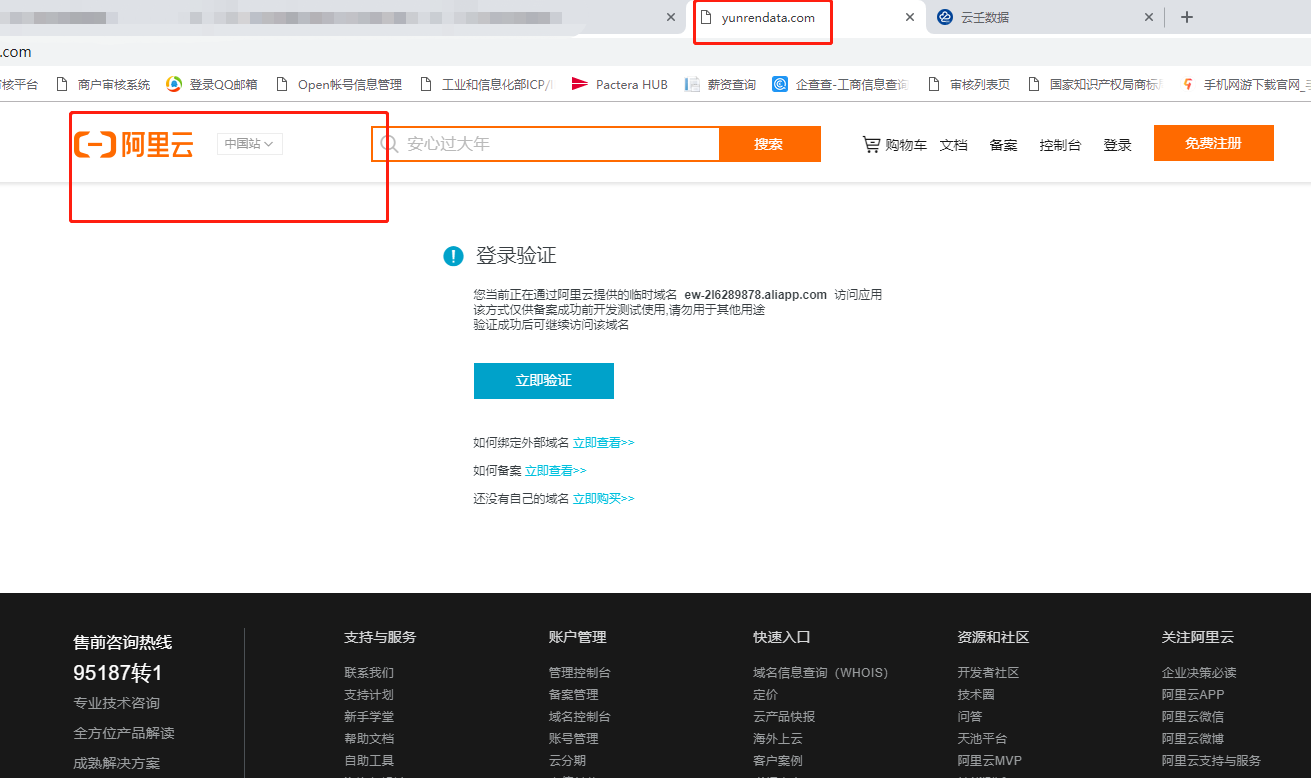The width and height of the screenshot is (1311, 778).
Task: Click 立即查看 link for binding external domain
Action: pyautogui.click(x=604, y=442)
